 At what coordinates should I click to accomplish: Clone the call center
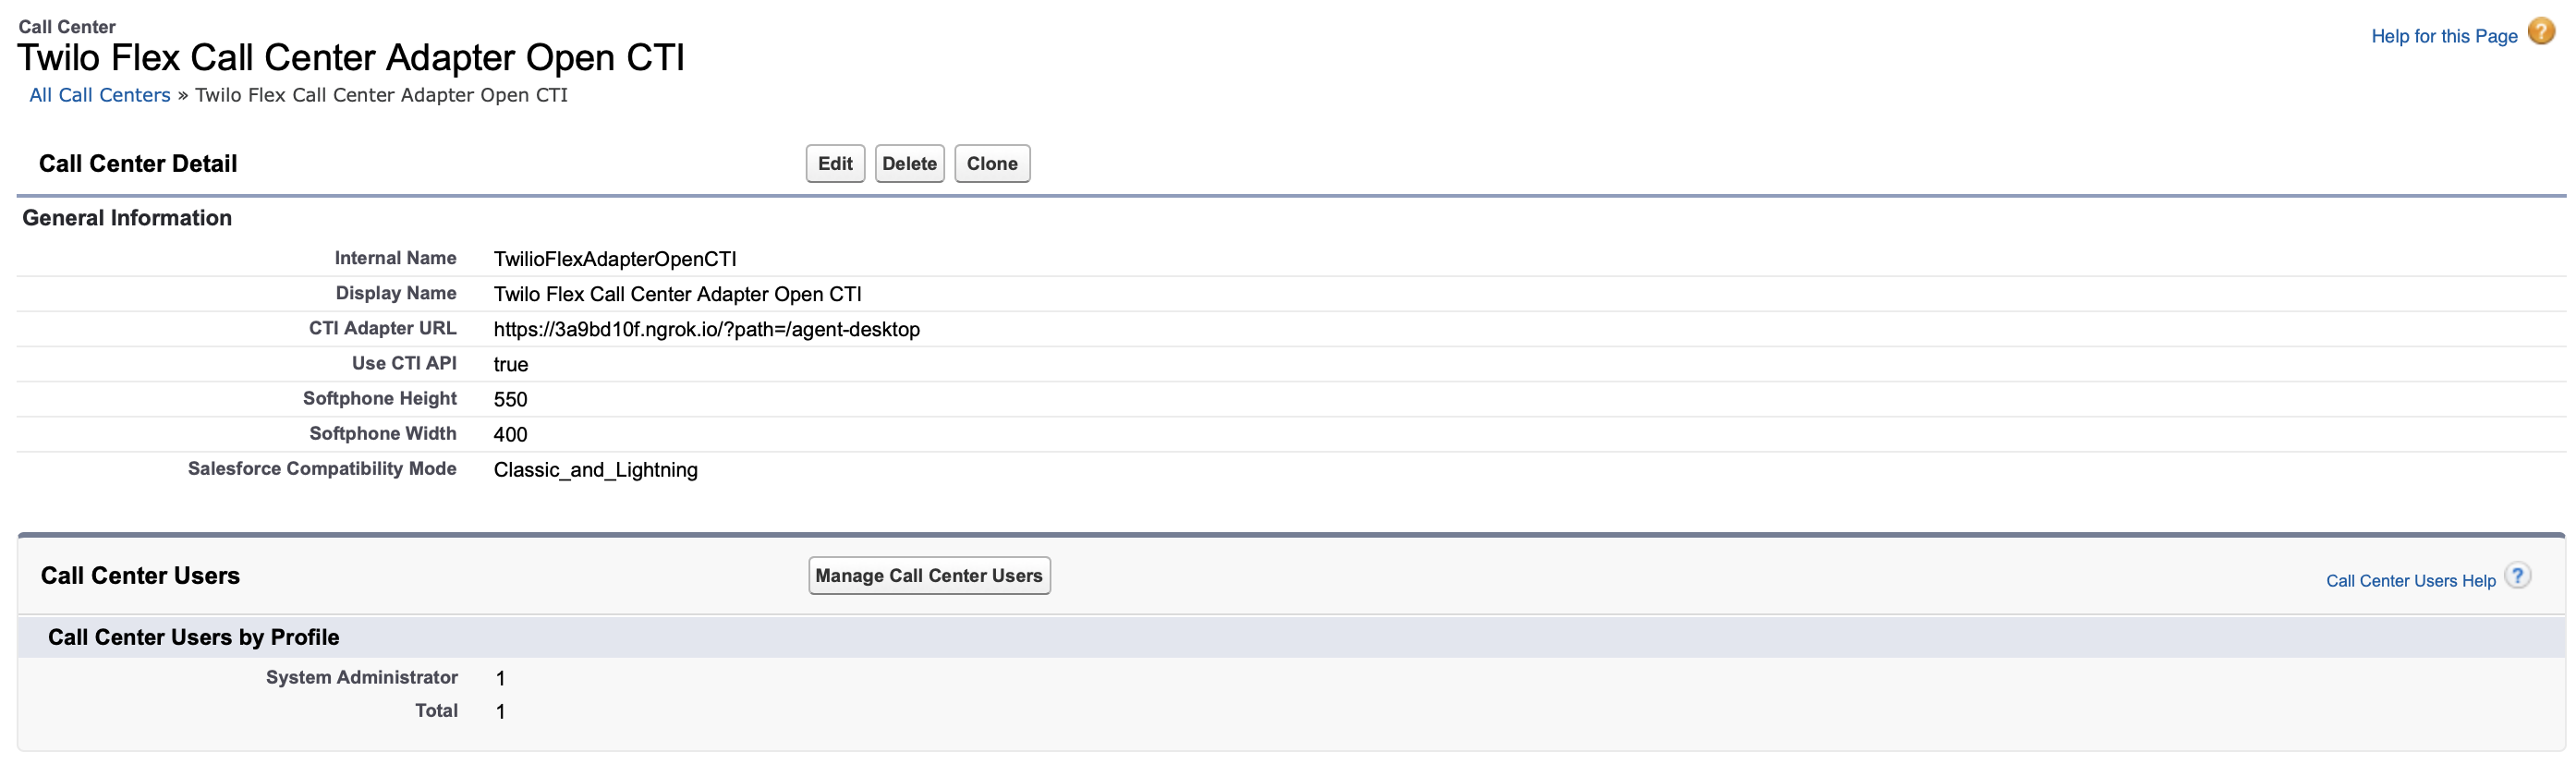click(x=991, y=164)
